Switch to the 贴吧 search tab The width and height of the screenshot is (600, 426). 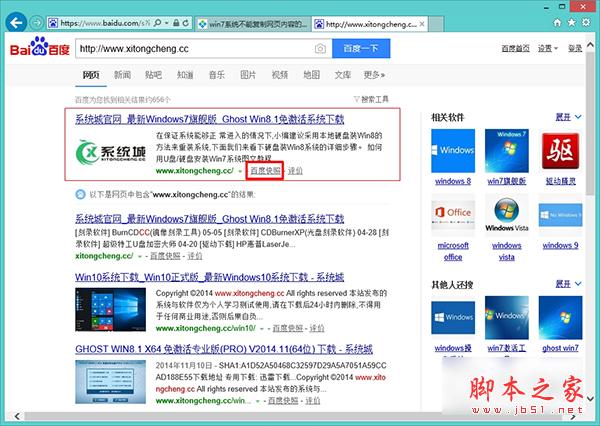pos(153,75)
